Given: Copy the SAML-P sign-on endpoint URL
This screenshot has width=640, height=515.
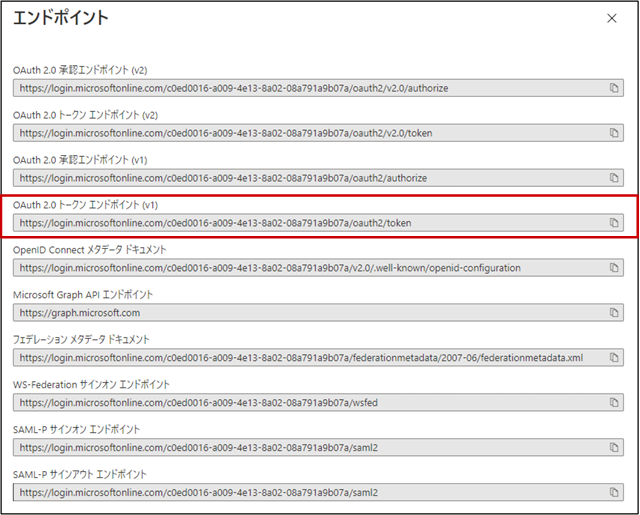Looking at the screenshot, I should [614, 447].
